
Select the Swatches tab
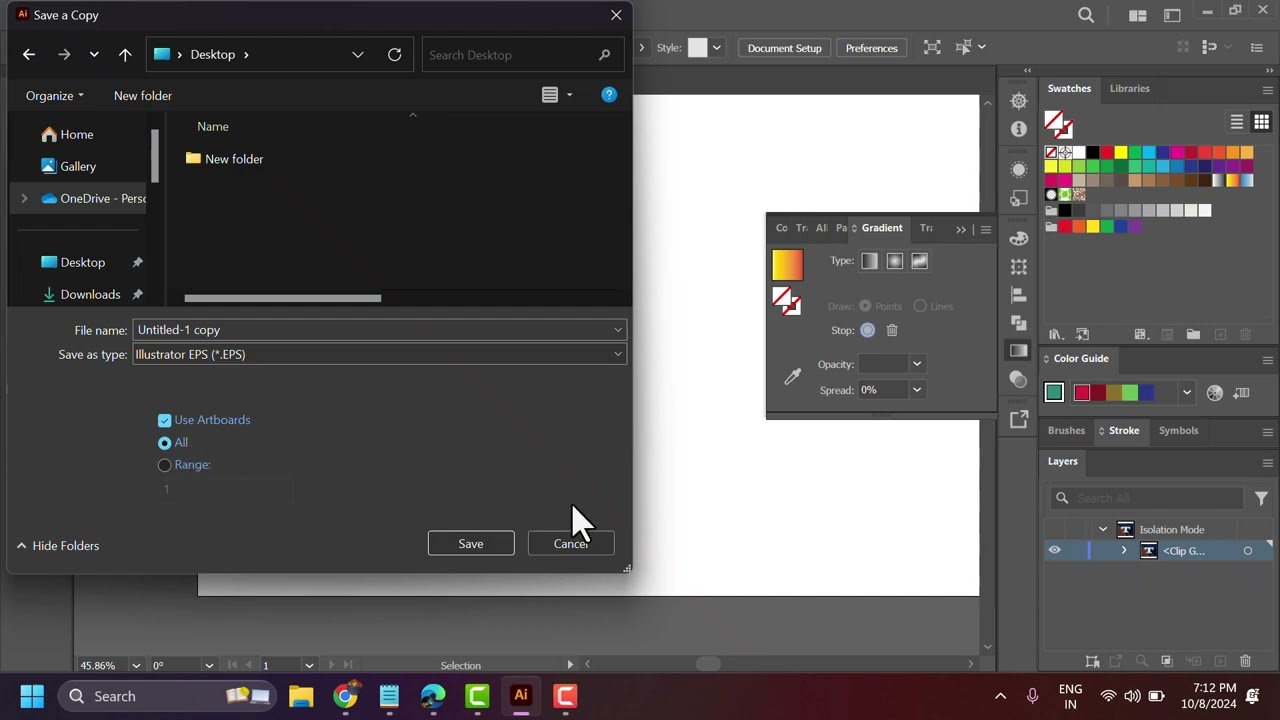pos(1069,88)
